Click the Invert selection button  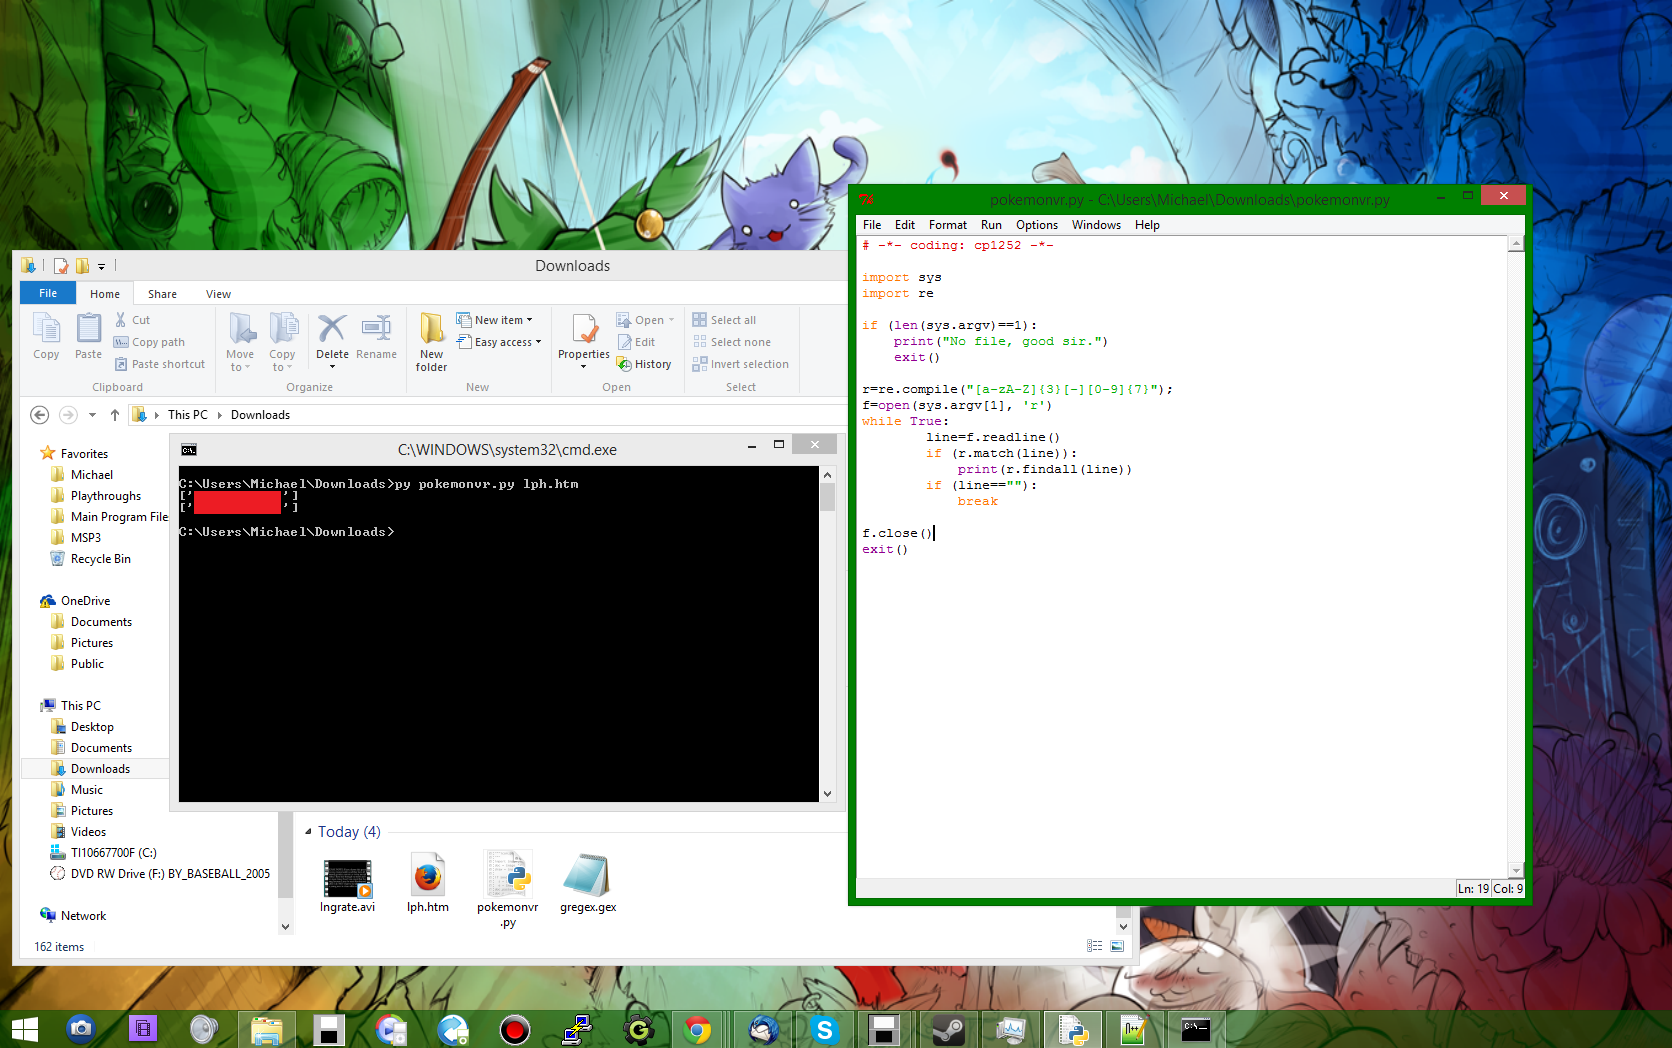[740, 364]
